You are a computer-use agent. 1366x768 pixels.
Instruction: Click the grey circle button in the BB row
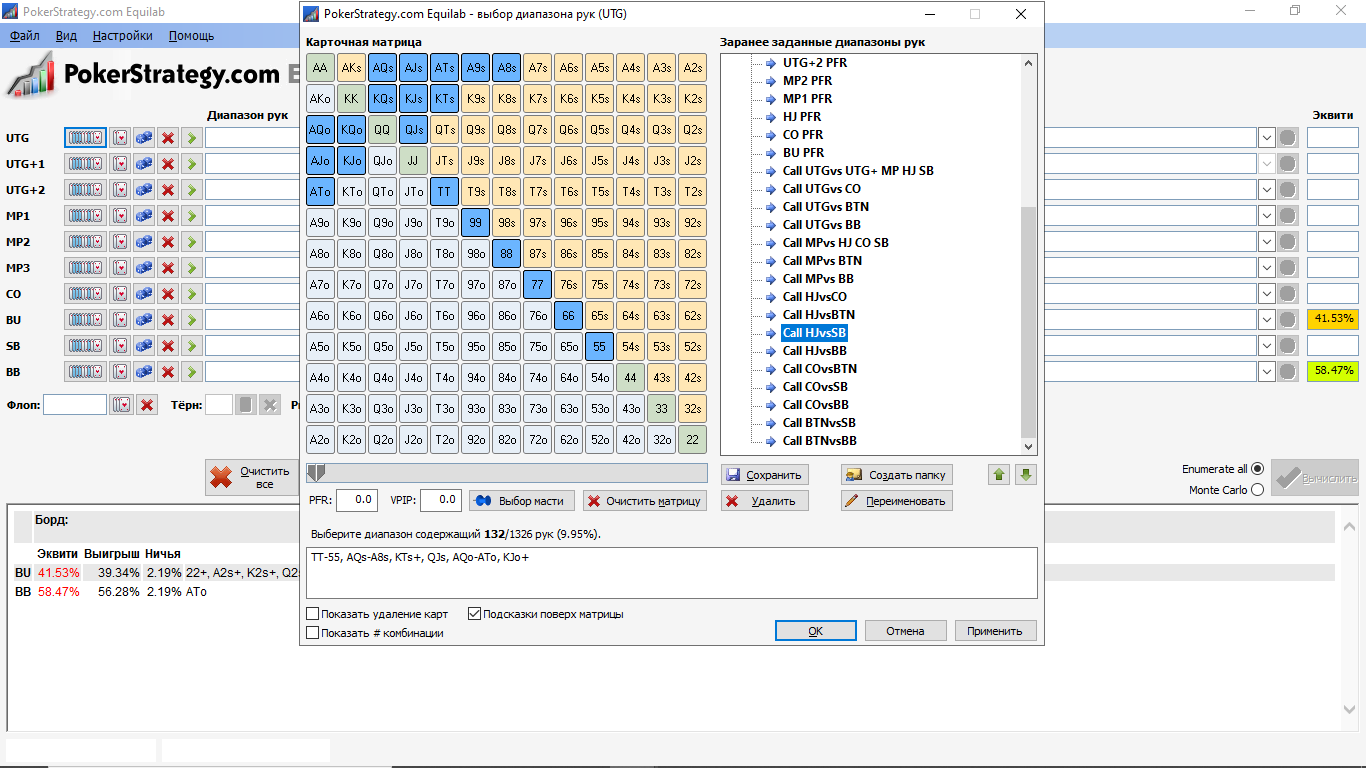(x=1288, y=371)
